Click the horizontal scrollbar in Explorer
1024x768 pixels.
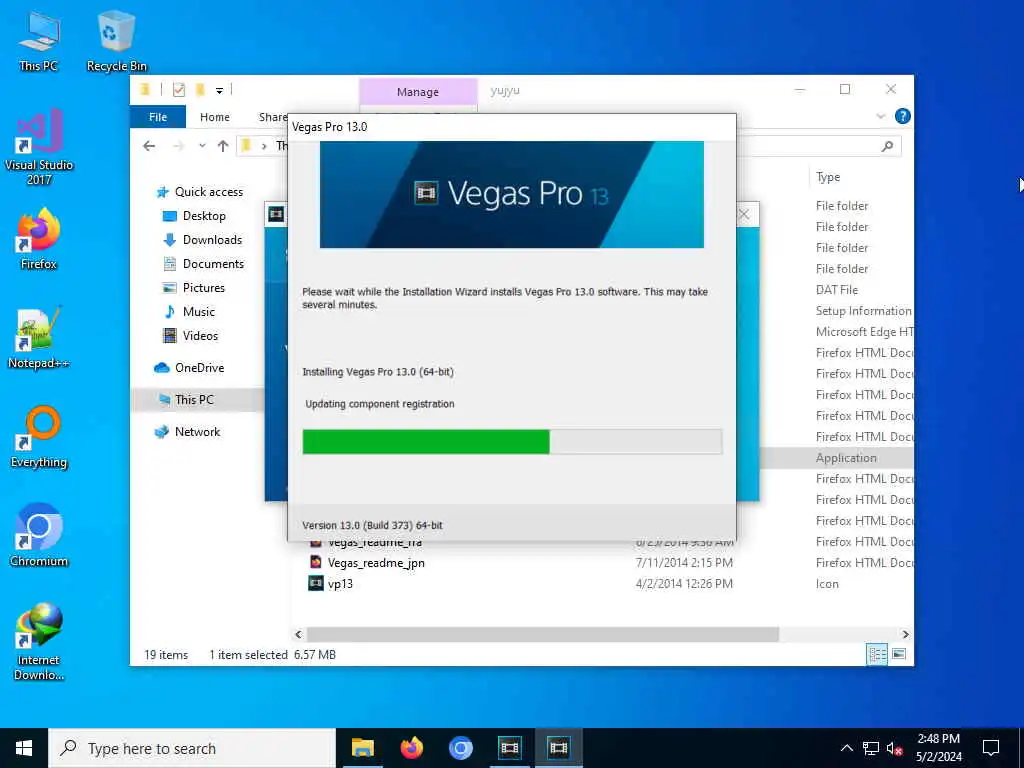point(542,634)
